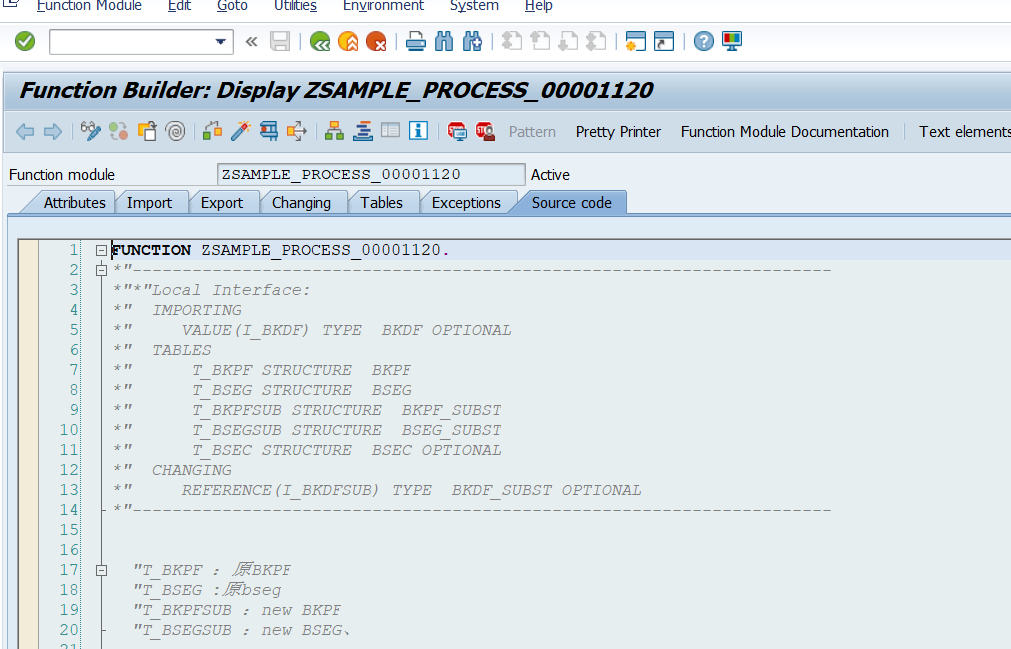Click the Other Object icon
Image resolution: width=1011 pixels, height=649 pixels.
pyautogui.click(x=147, y=131)
